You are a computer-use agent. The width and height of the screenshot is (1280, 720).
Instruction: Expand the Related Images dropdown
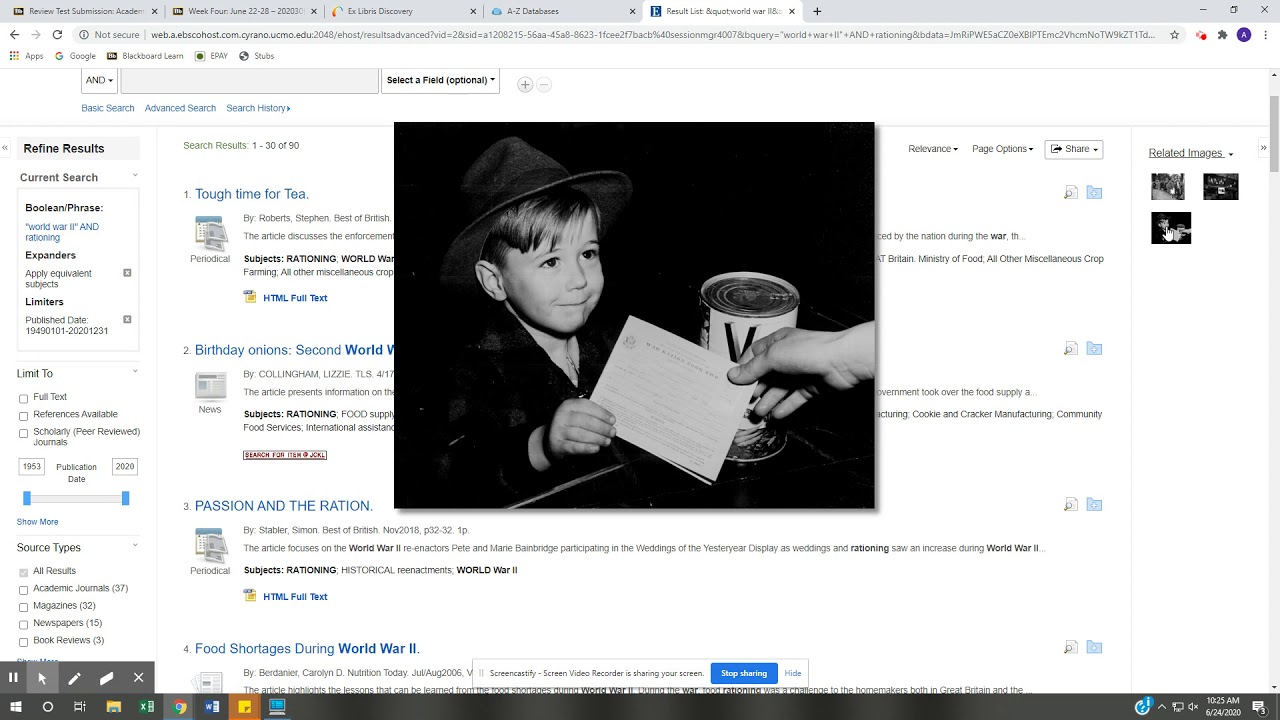[x=1191, y=153]
